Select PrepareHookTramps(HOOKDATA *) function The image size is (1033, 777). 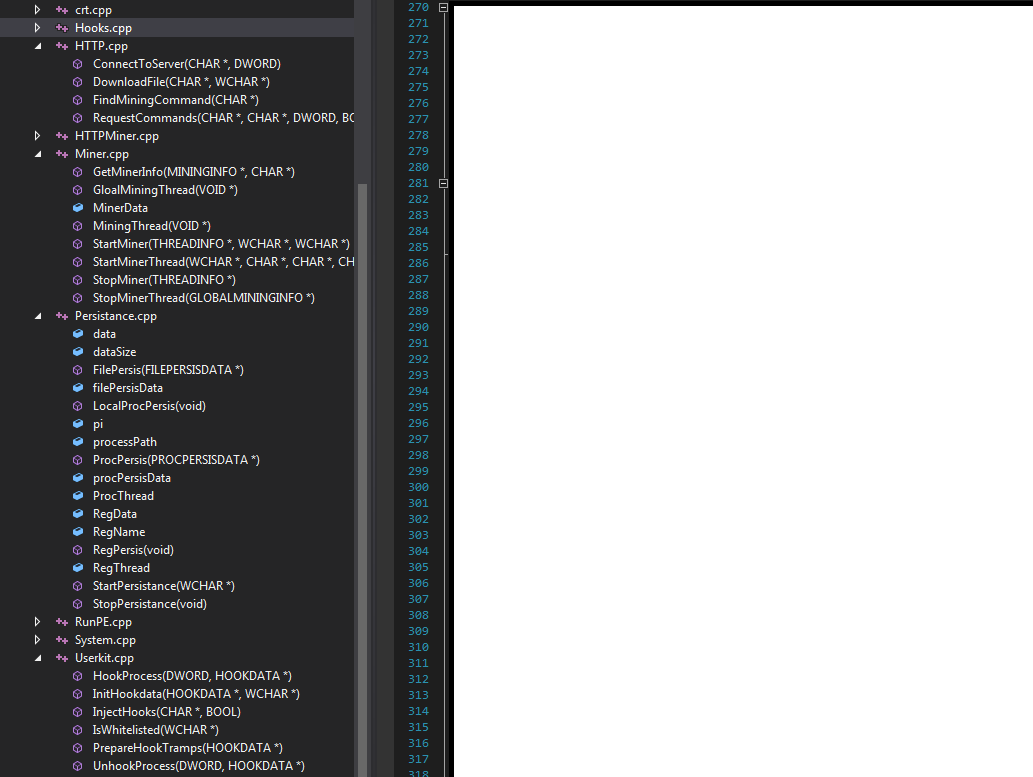click(188, 748)
